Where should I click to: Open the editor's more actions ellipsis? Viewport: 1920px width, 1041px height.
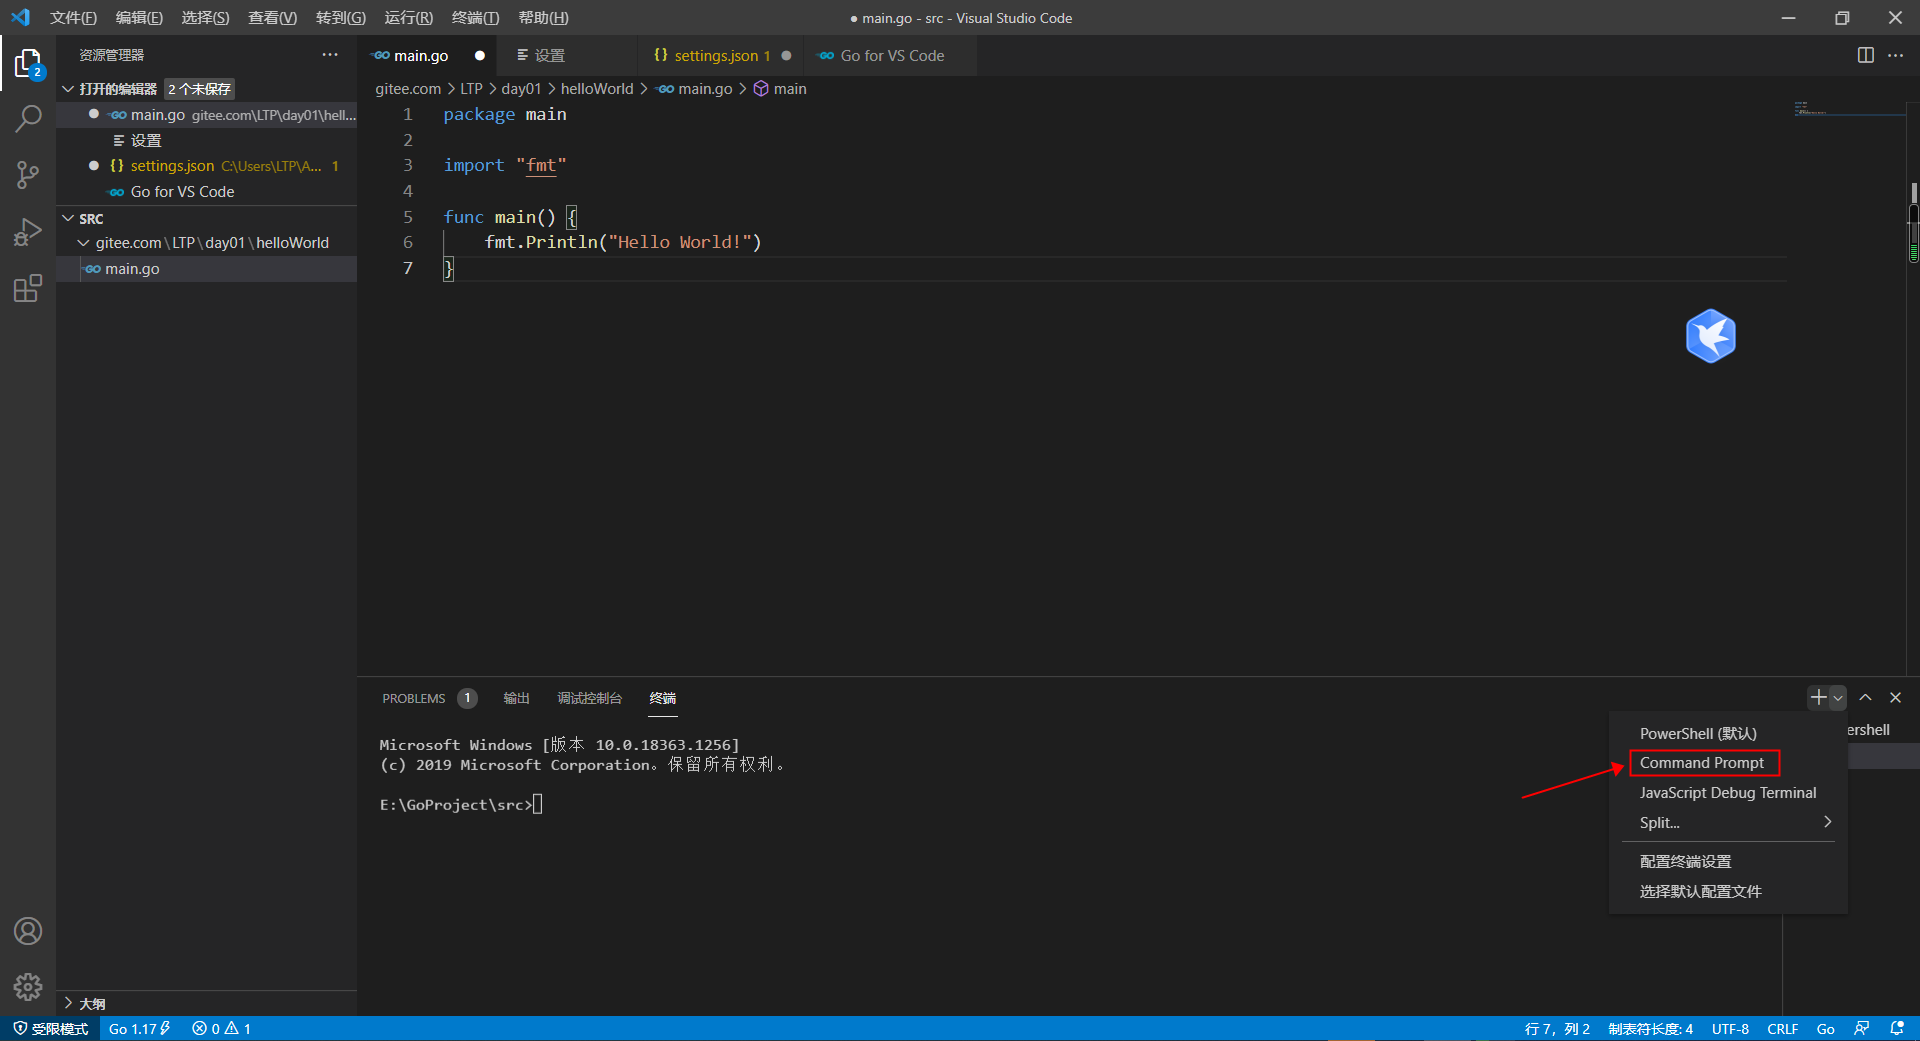[x=1895, y=55]
